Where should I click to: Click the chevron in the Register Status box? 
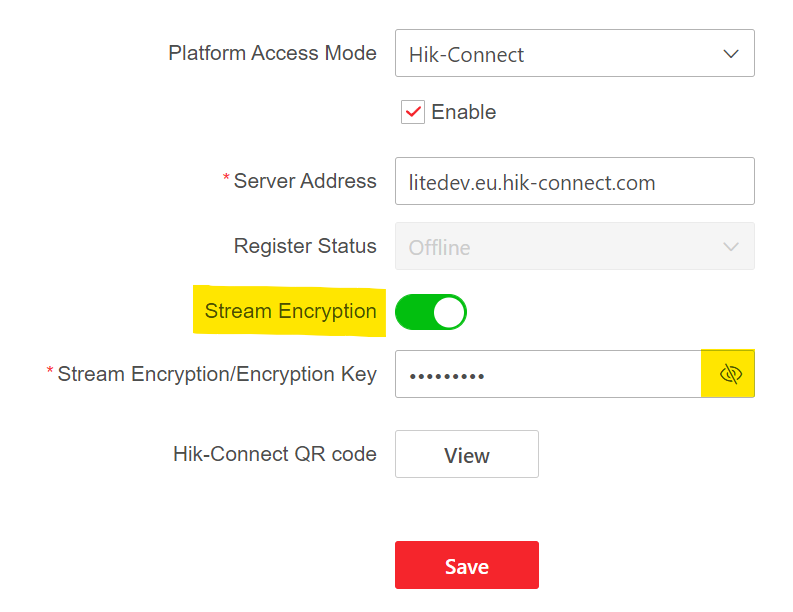pos(731,246)
